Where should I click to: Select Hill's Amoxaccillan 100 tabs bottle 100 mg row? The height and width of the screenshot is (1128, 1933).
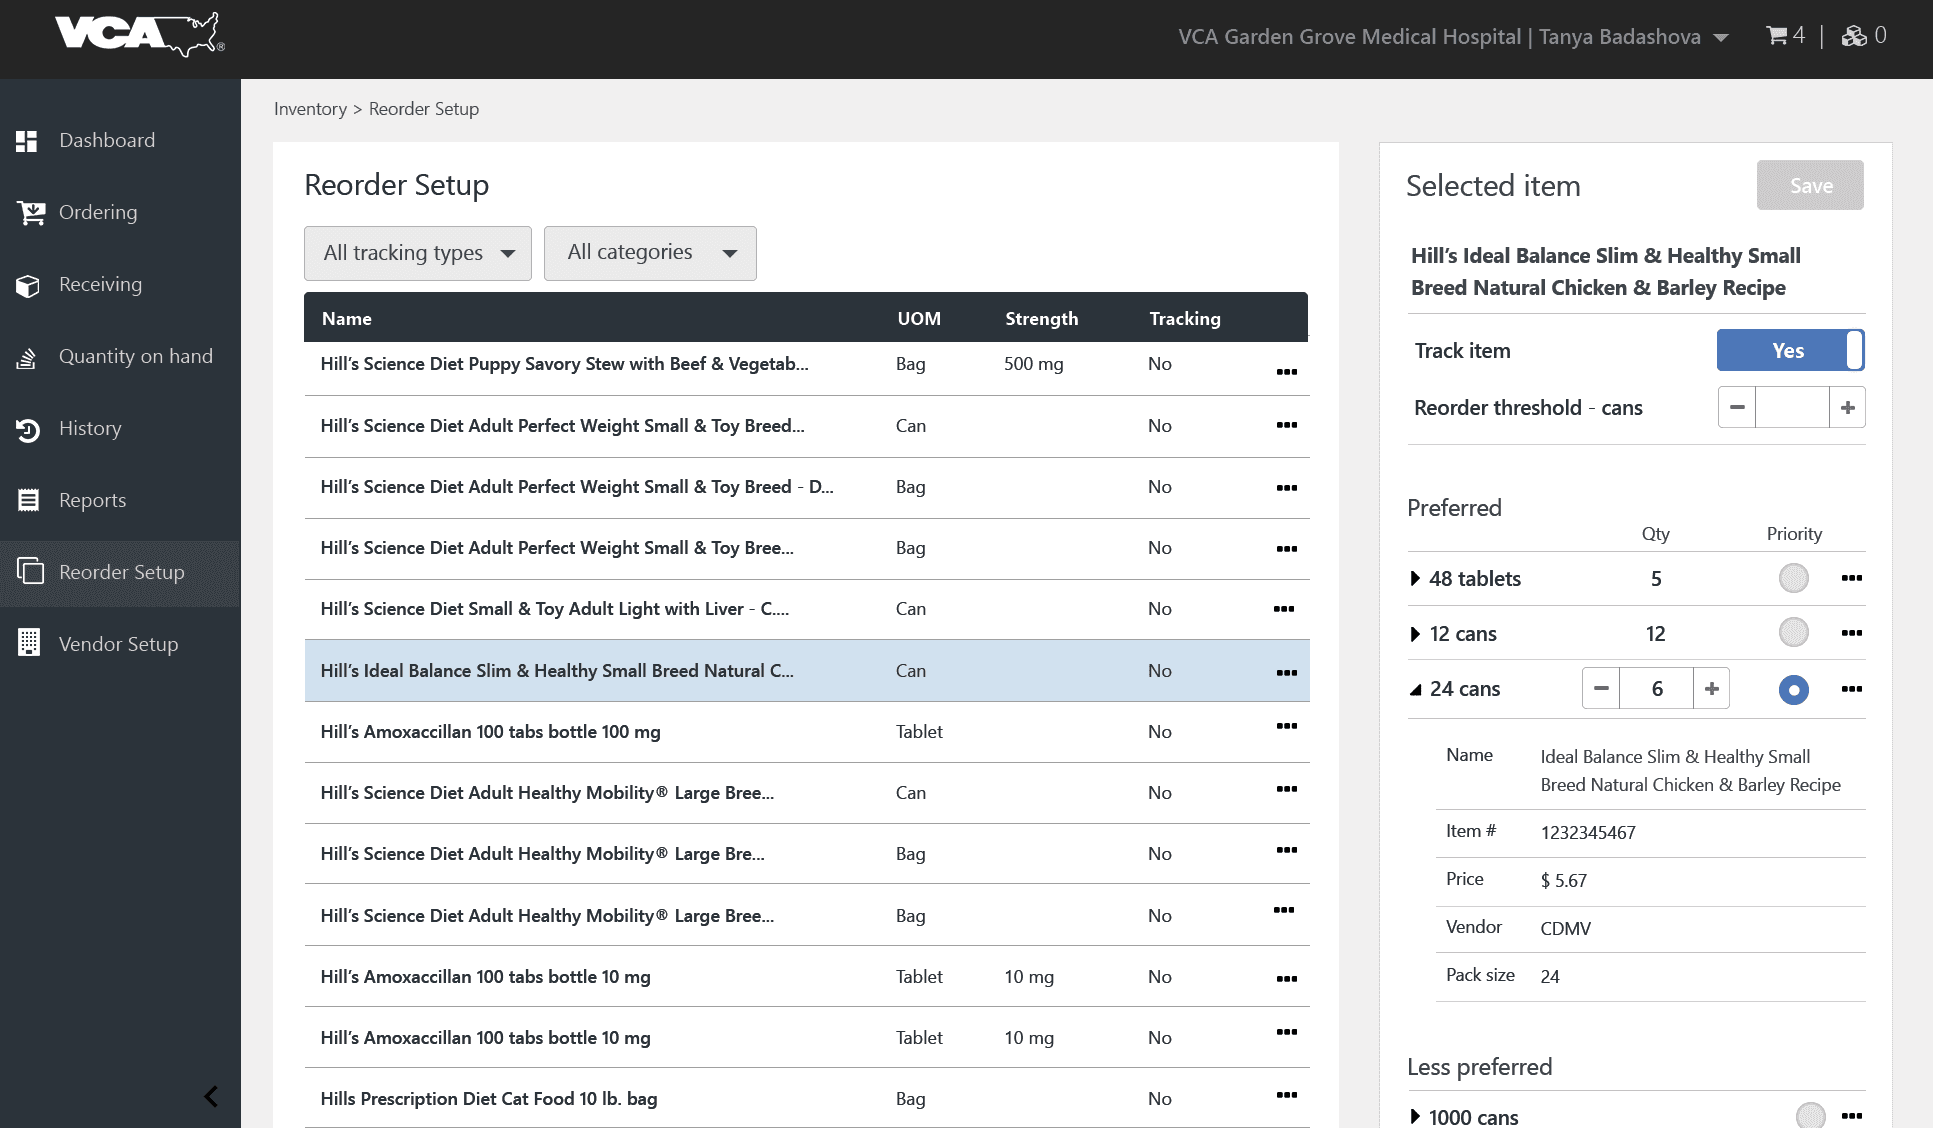click(807, 732)
